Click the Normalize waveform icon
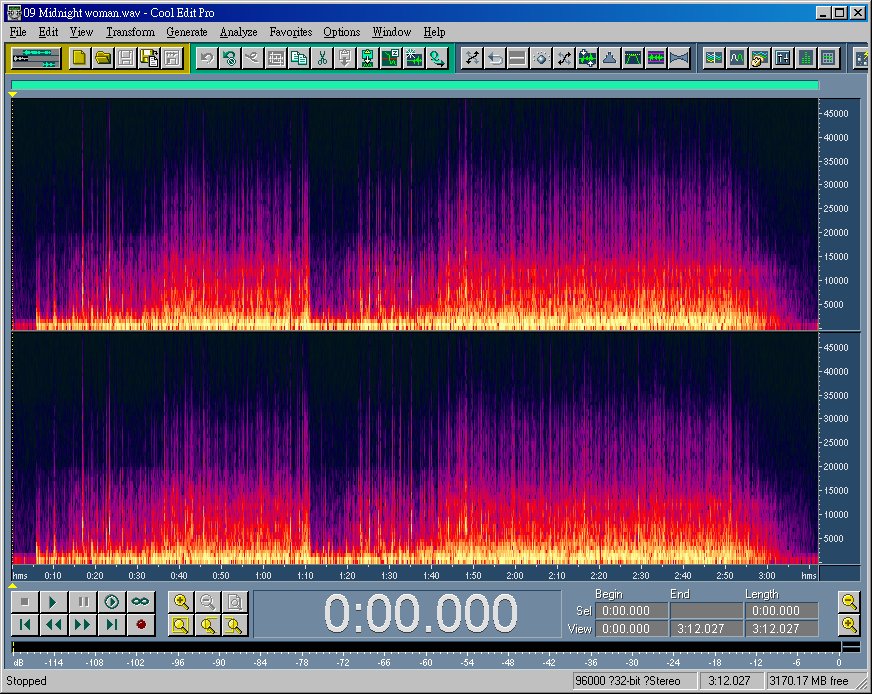The image size is (872, 694). click(587, 58)
